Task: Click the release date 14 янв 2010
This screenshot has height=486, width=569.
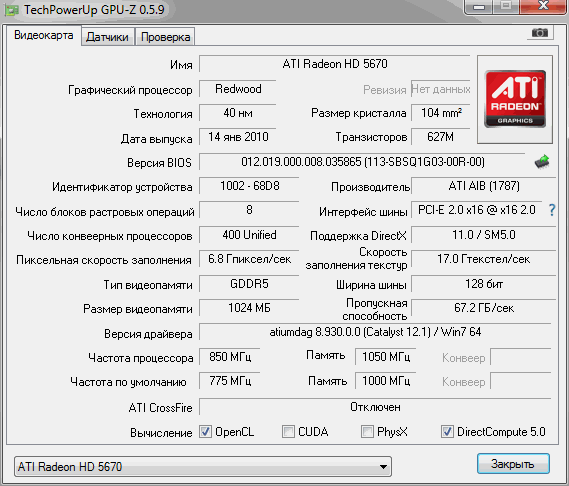Action: (x=238, y=137)
